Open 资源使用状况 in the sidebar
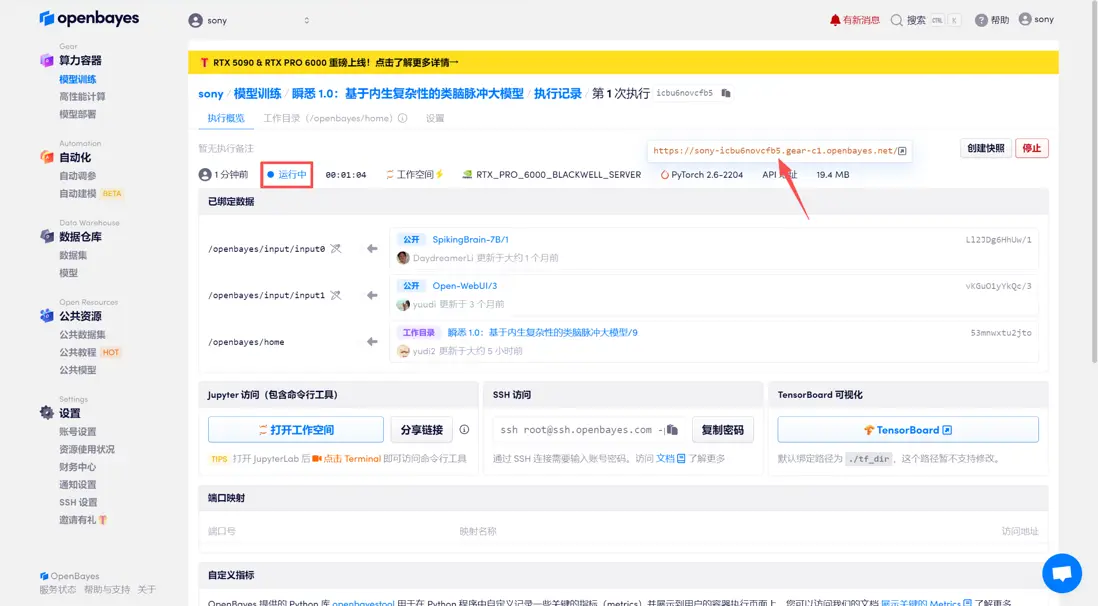Screen dimensions: 1098x606 coord(87,449)
